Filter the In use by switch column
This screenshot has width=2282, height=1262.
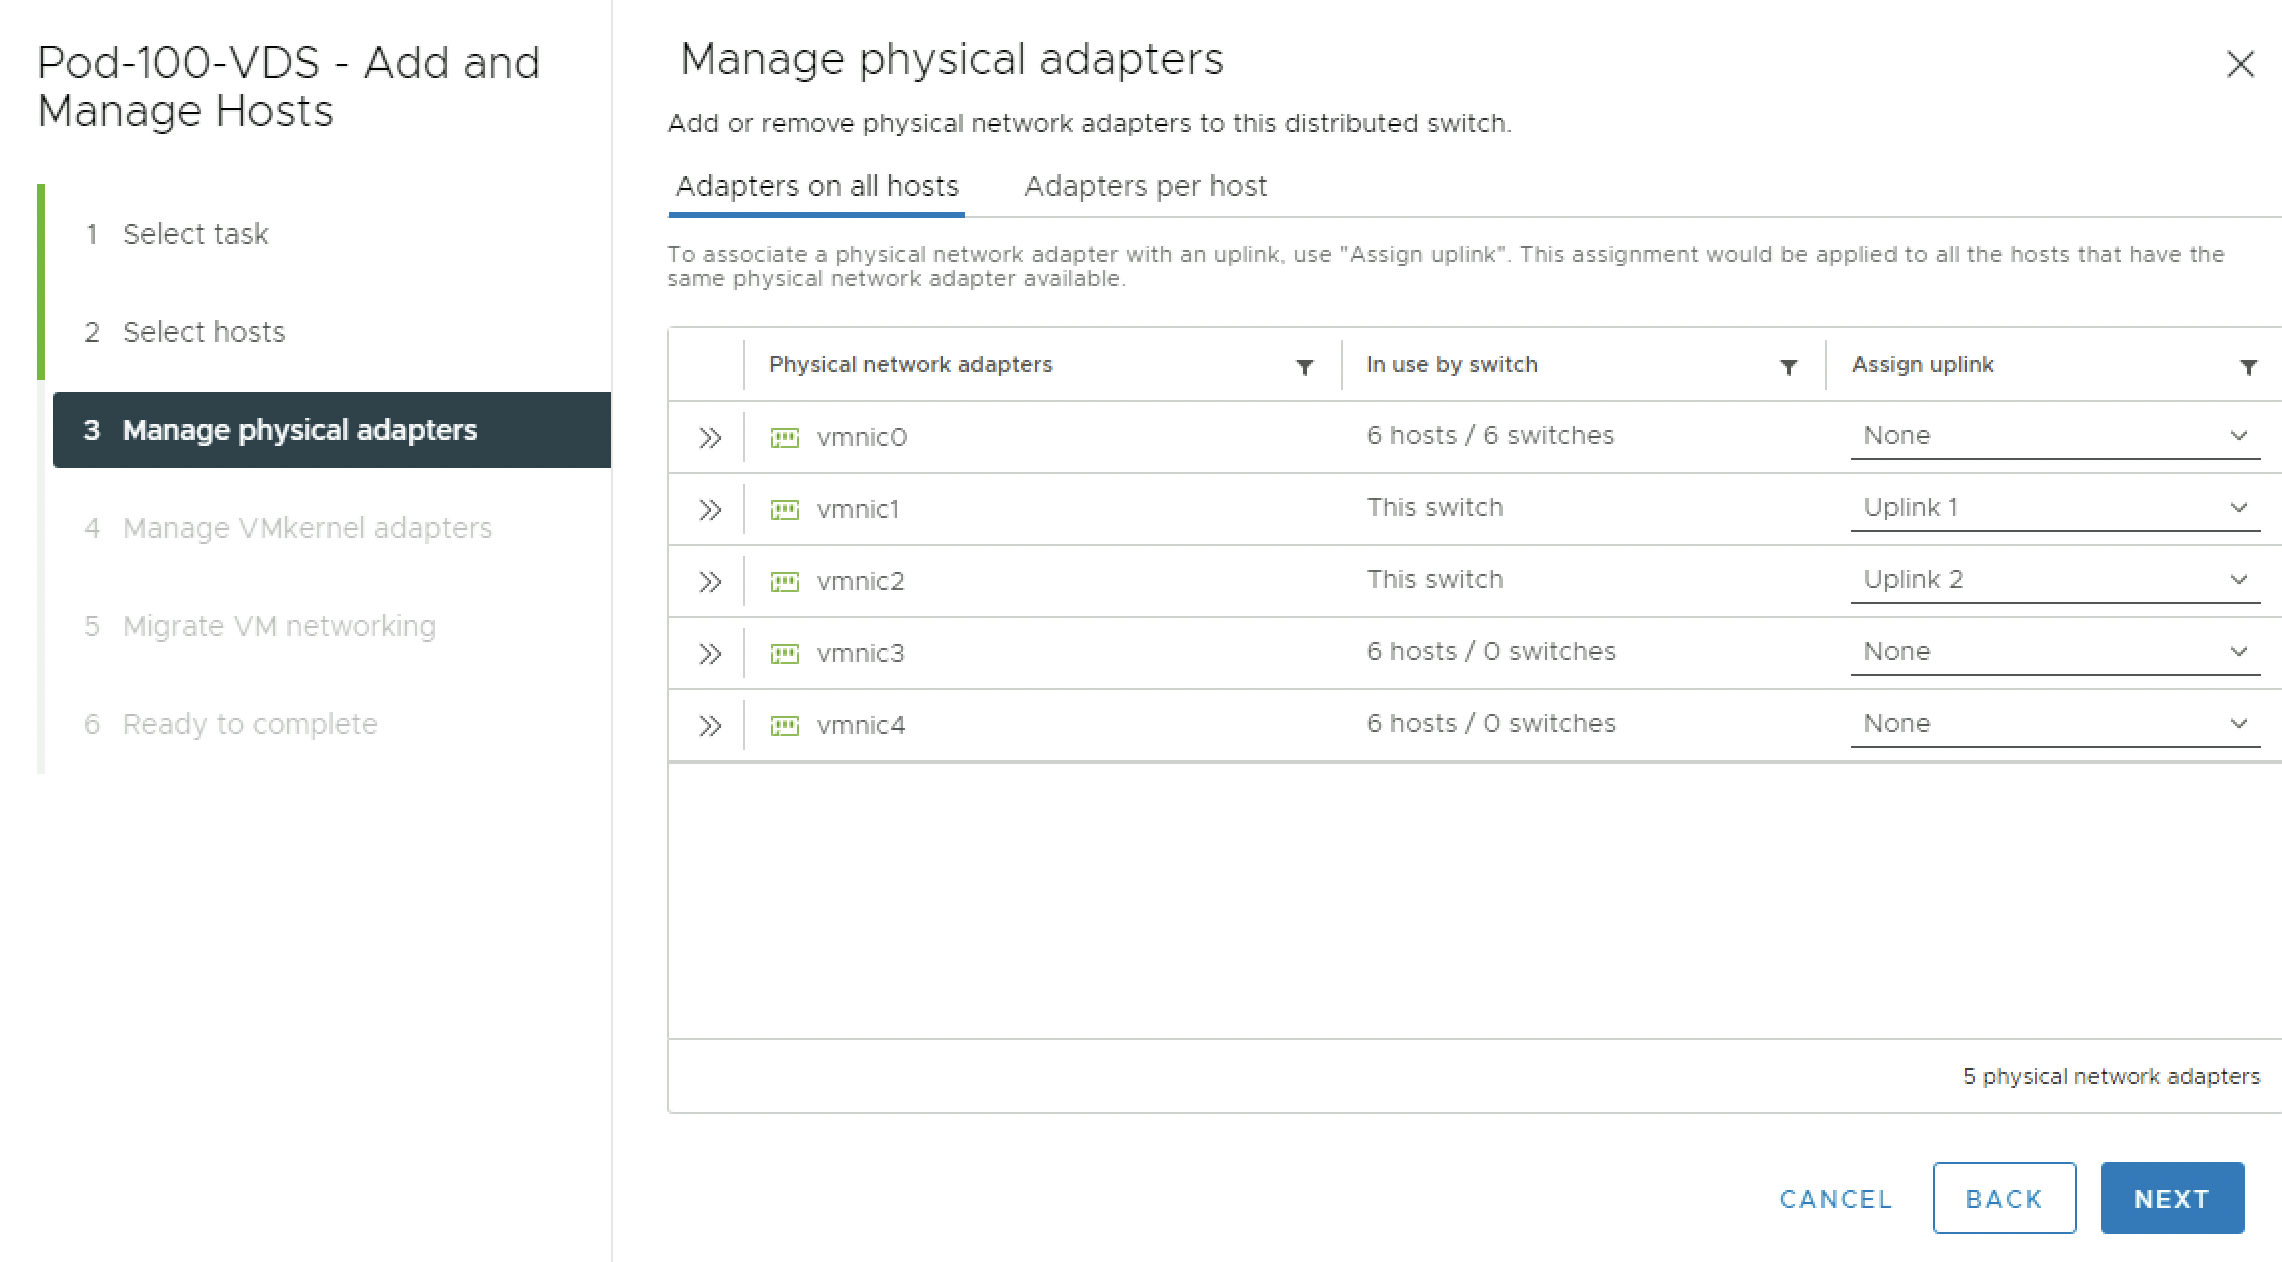point(1788,367)
